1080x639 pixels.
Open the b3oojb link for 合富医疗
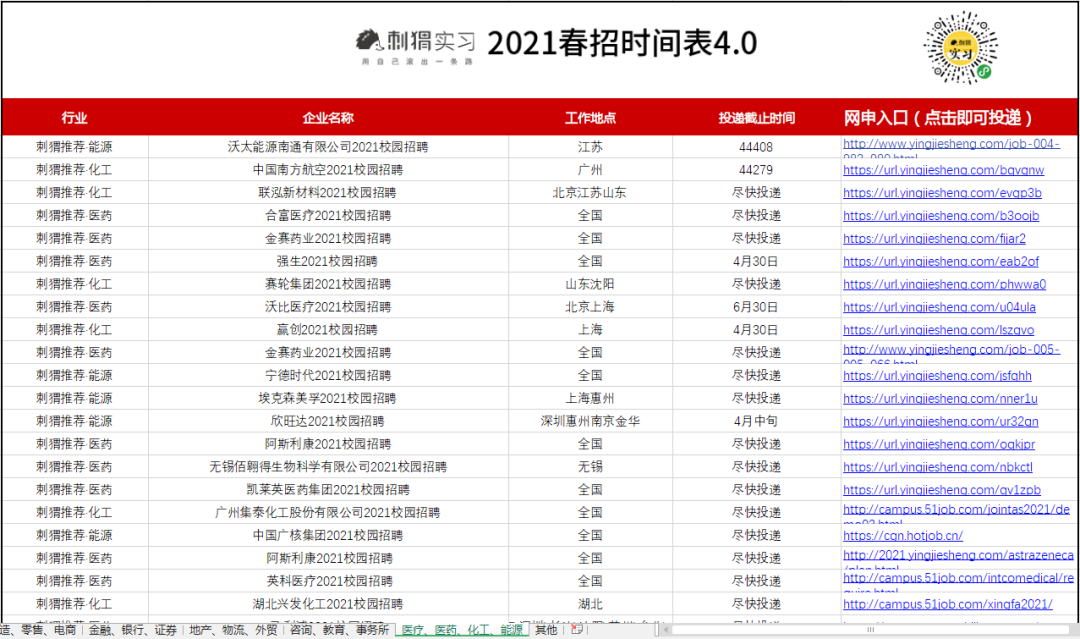[x=941, y=216]
